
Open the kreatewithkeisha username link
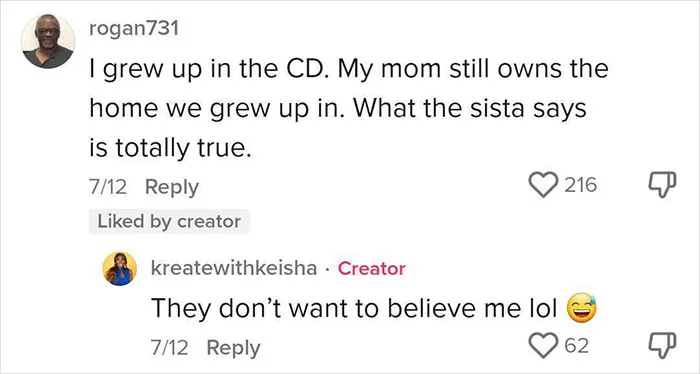click(x=234, y=268)
